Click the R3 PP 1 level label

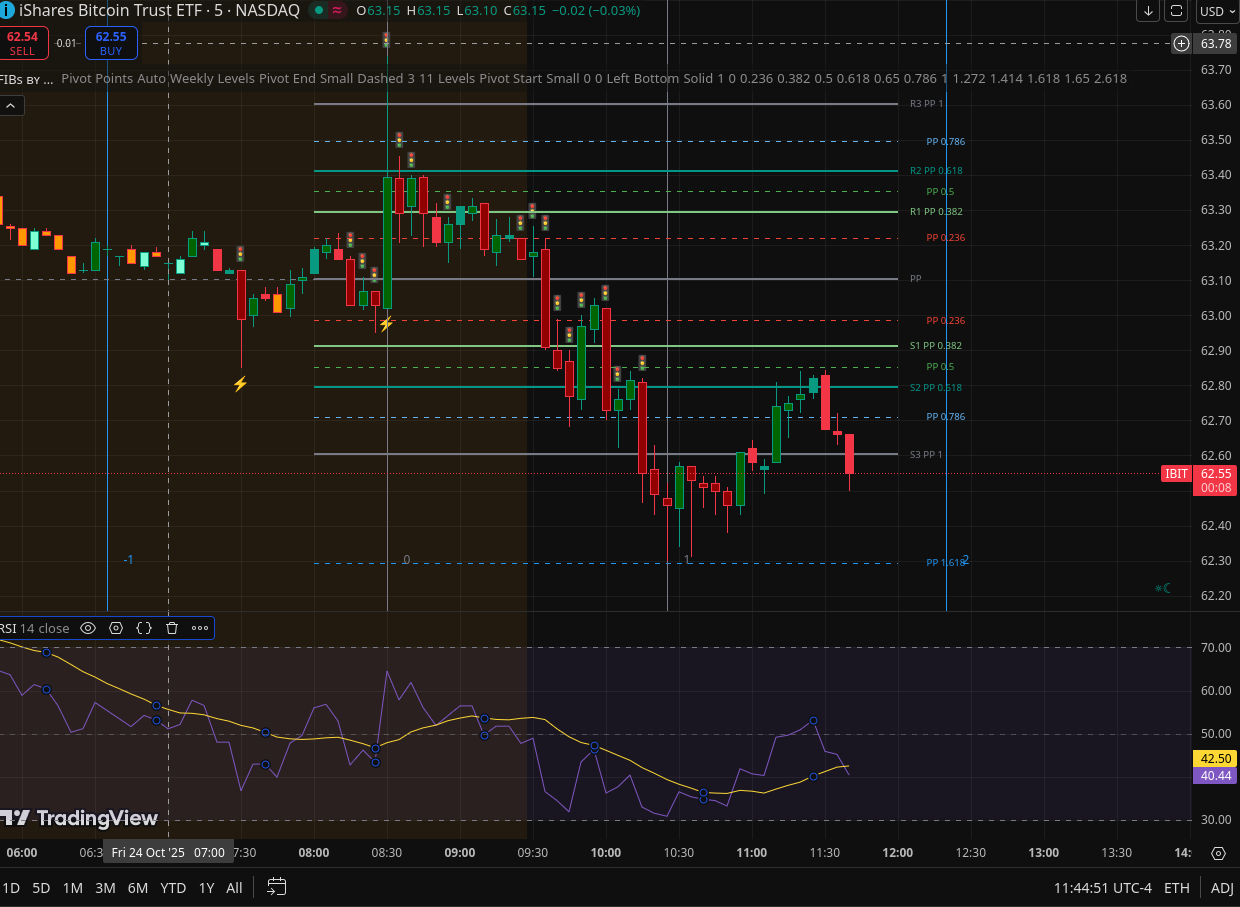pos(926,104)
